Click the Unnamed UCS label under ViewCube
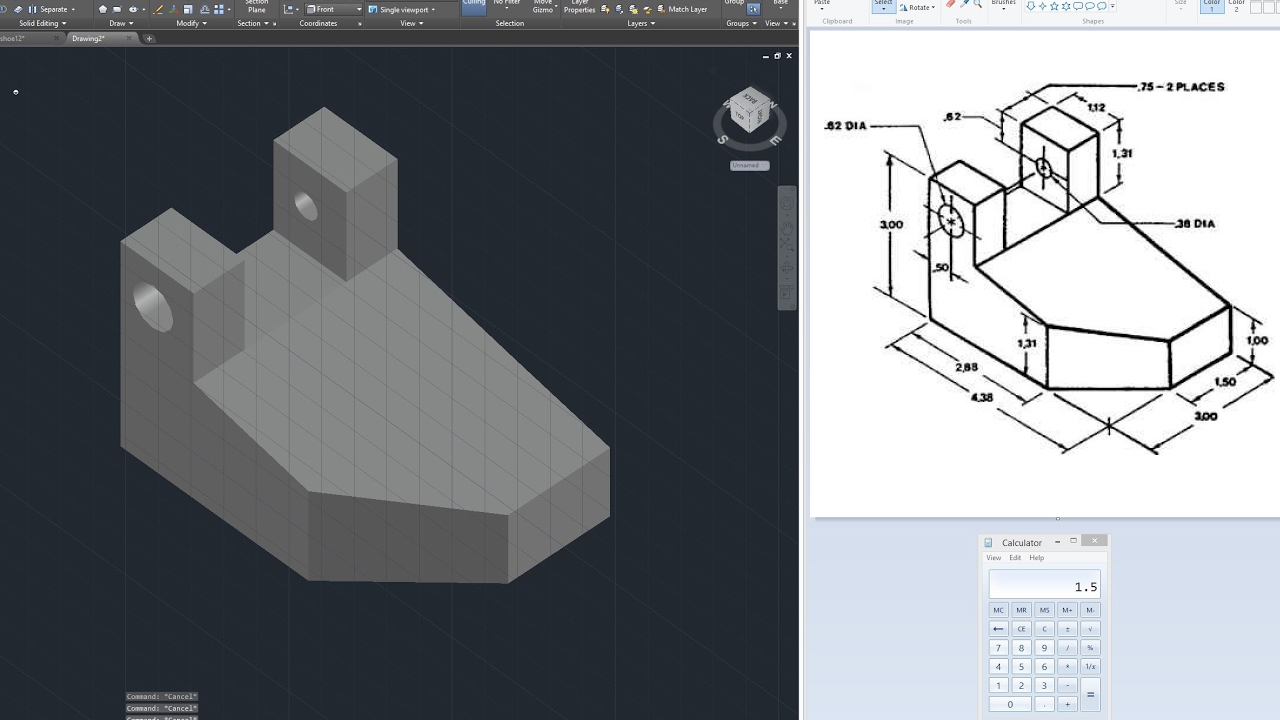This screenshot has height=720, width=1280. click(x=749, y=165)
